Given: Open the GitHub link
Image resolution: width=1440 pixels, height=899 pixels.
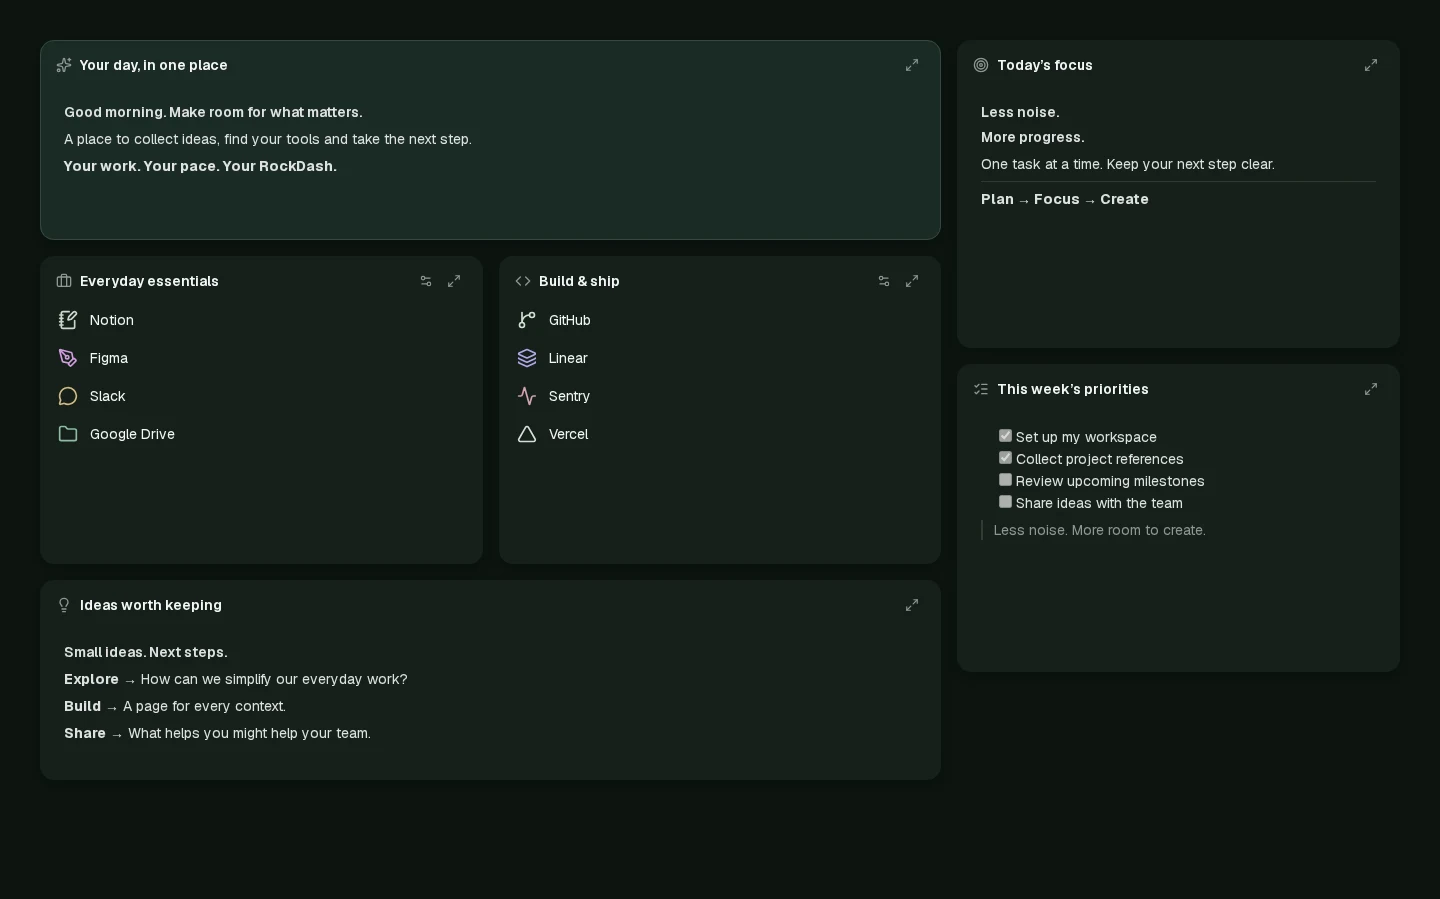Looking at the screenshot, I should pyautogui.click(x=570, y=320).
